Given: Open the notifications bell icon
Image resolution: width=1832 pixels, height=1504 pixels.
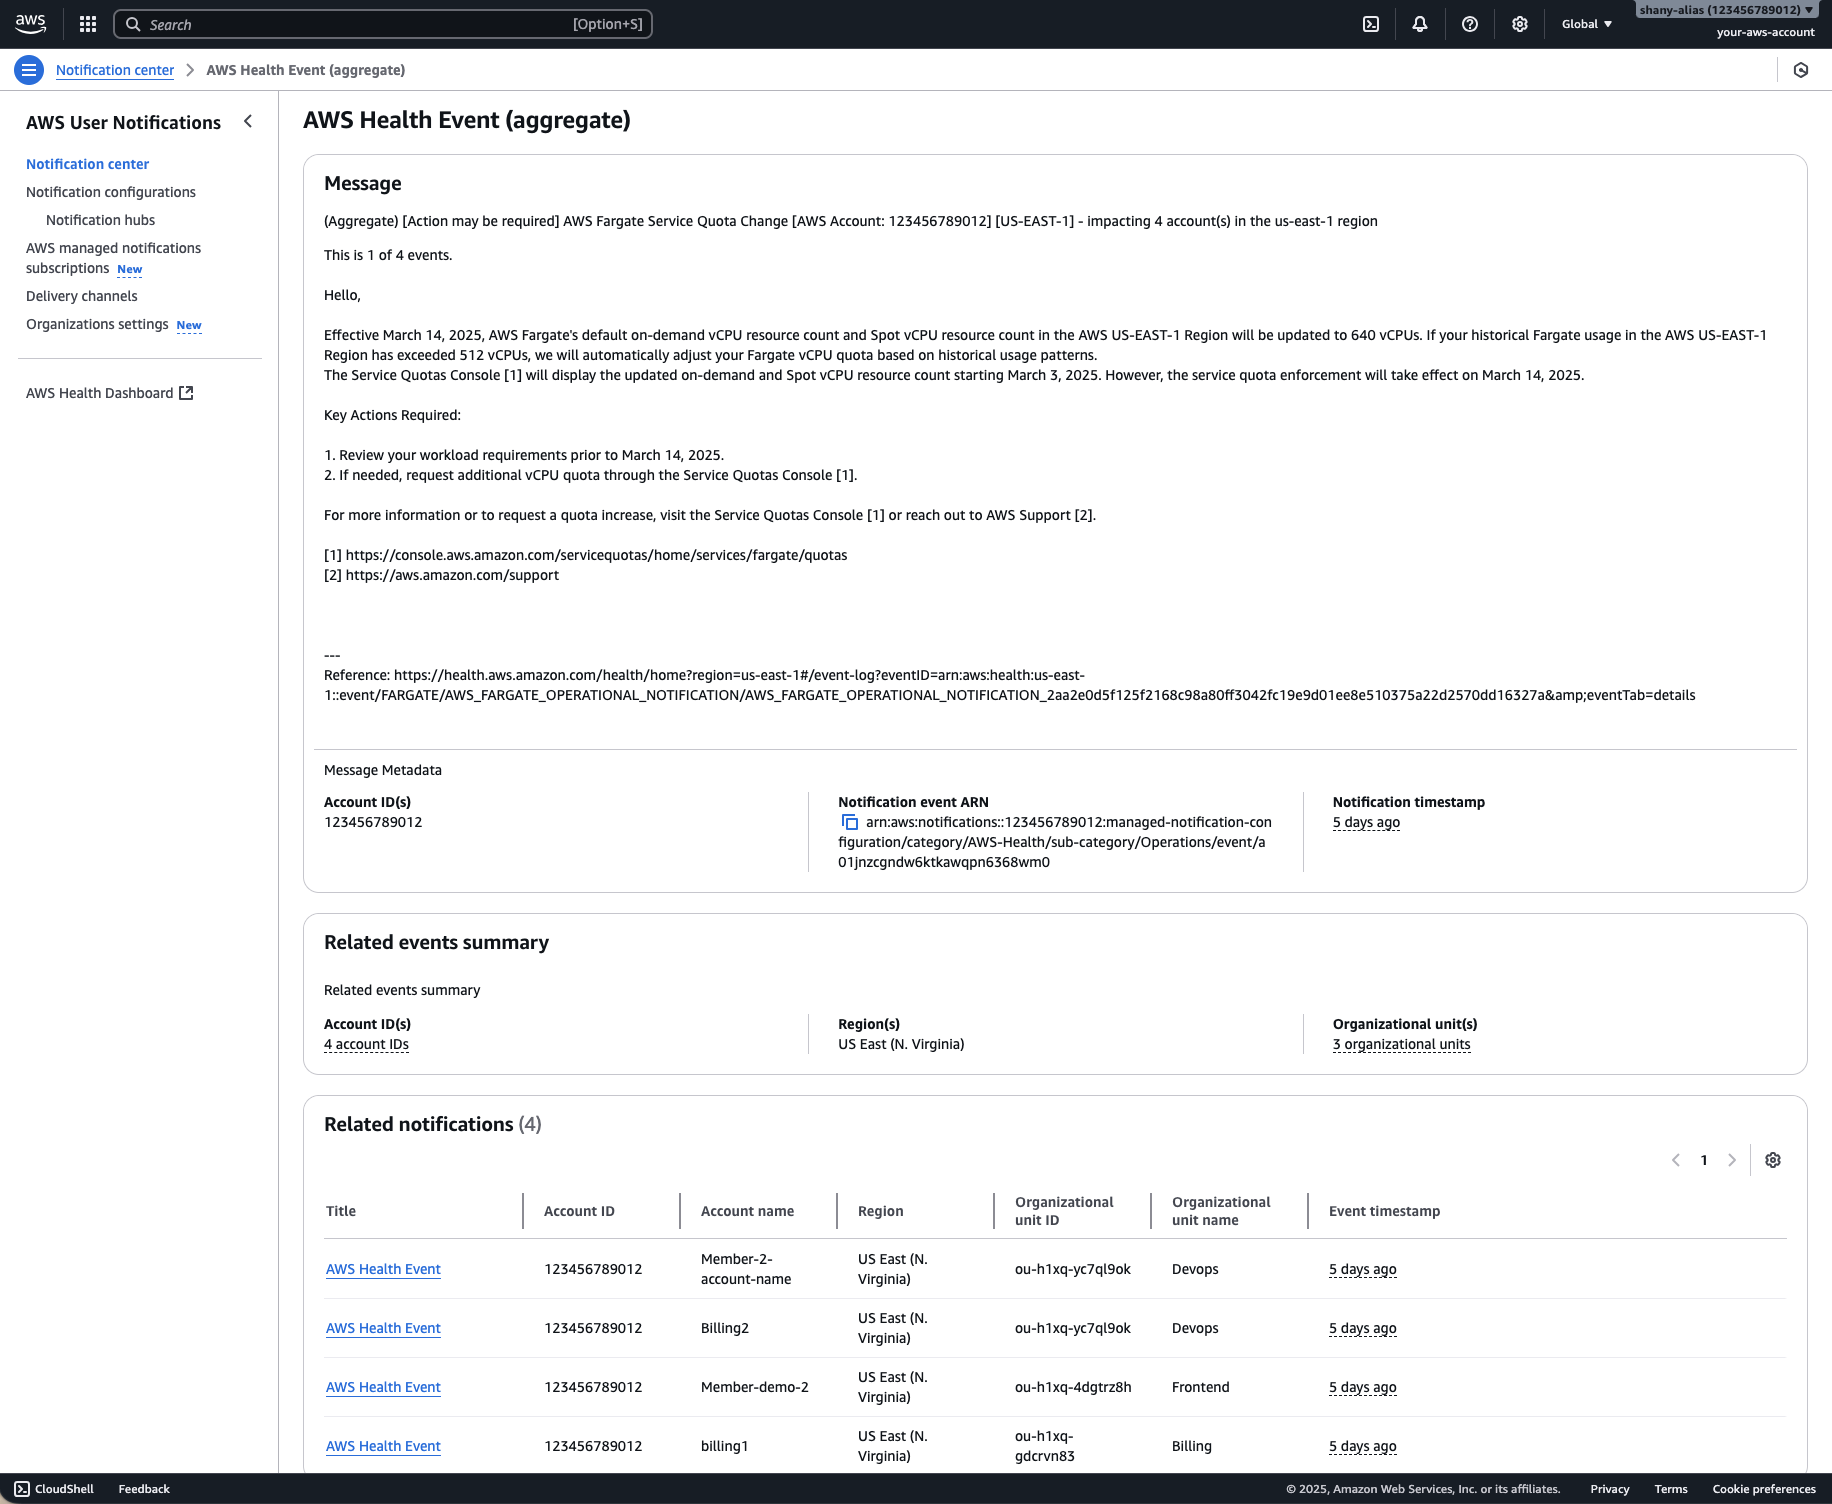Looking at the screenshot, I should tap(1420, 23).
